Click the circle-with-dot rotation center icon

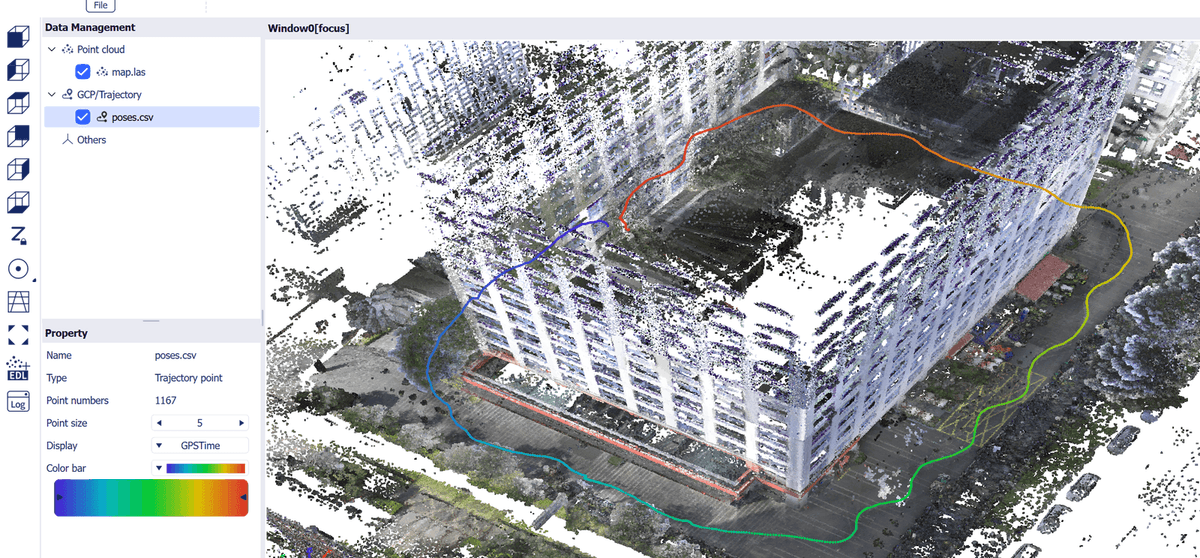(x=17, y=268)
